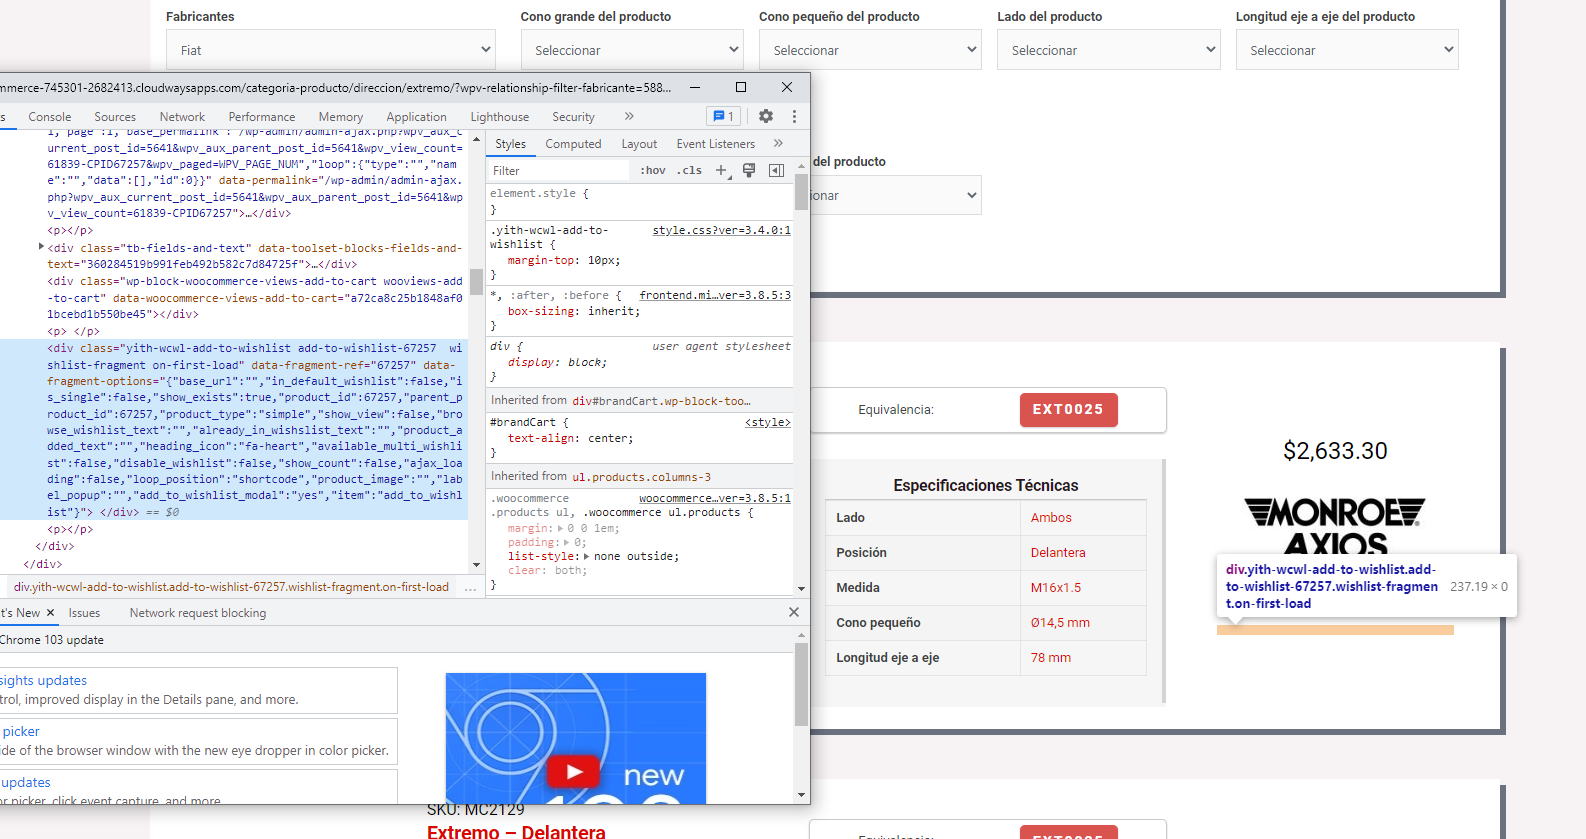This screenshot has height=839, width=1586.
Task: Expand padding shorthand property triangle
Action: (x=566, y=541)
